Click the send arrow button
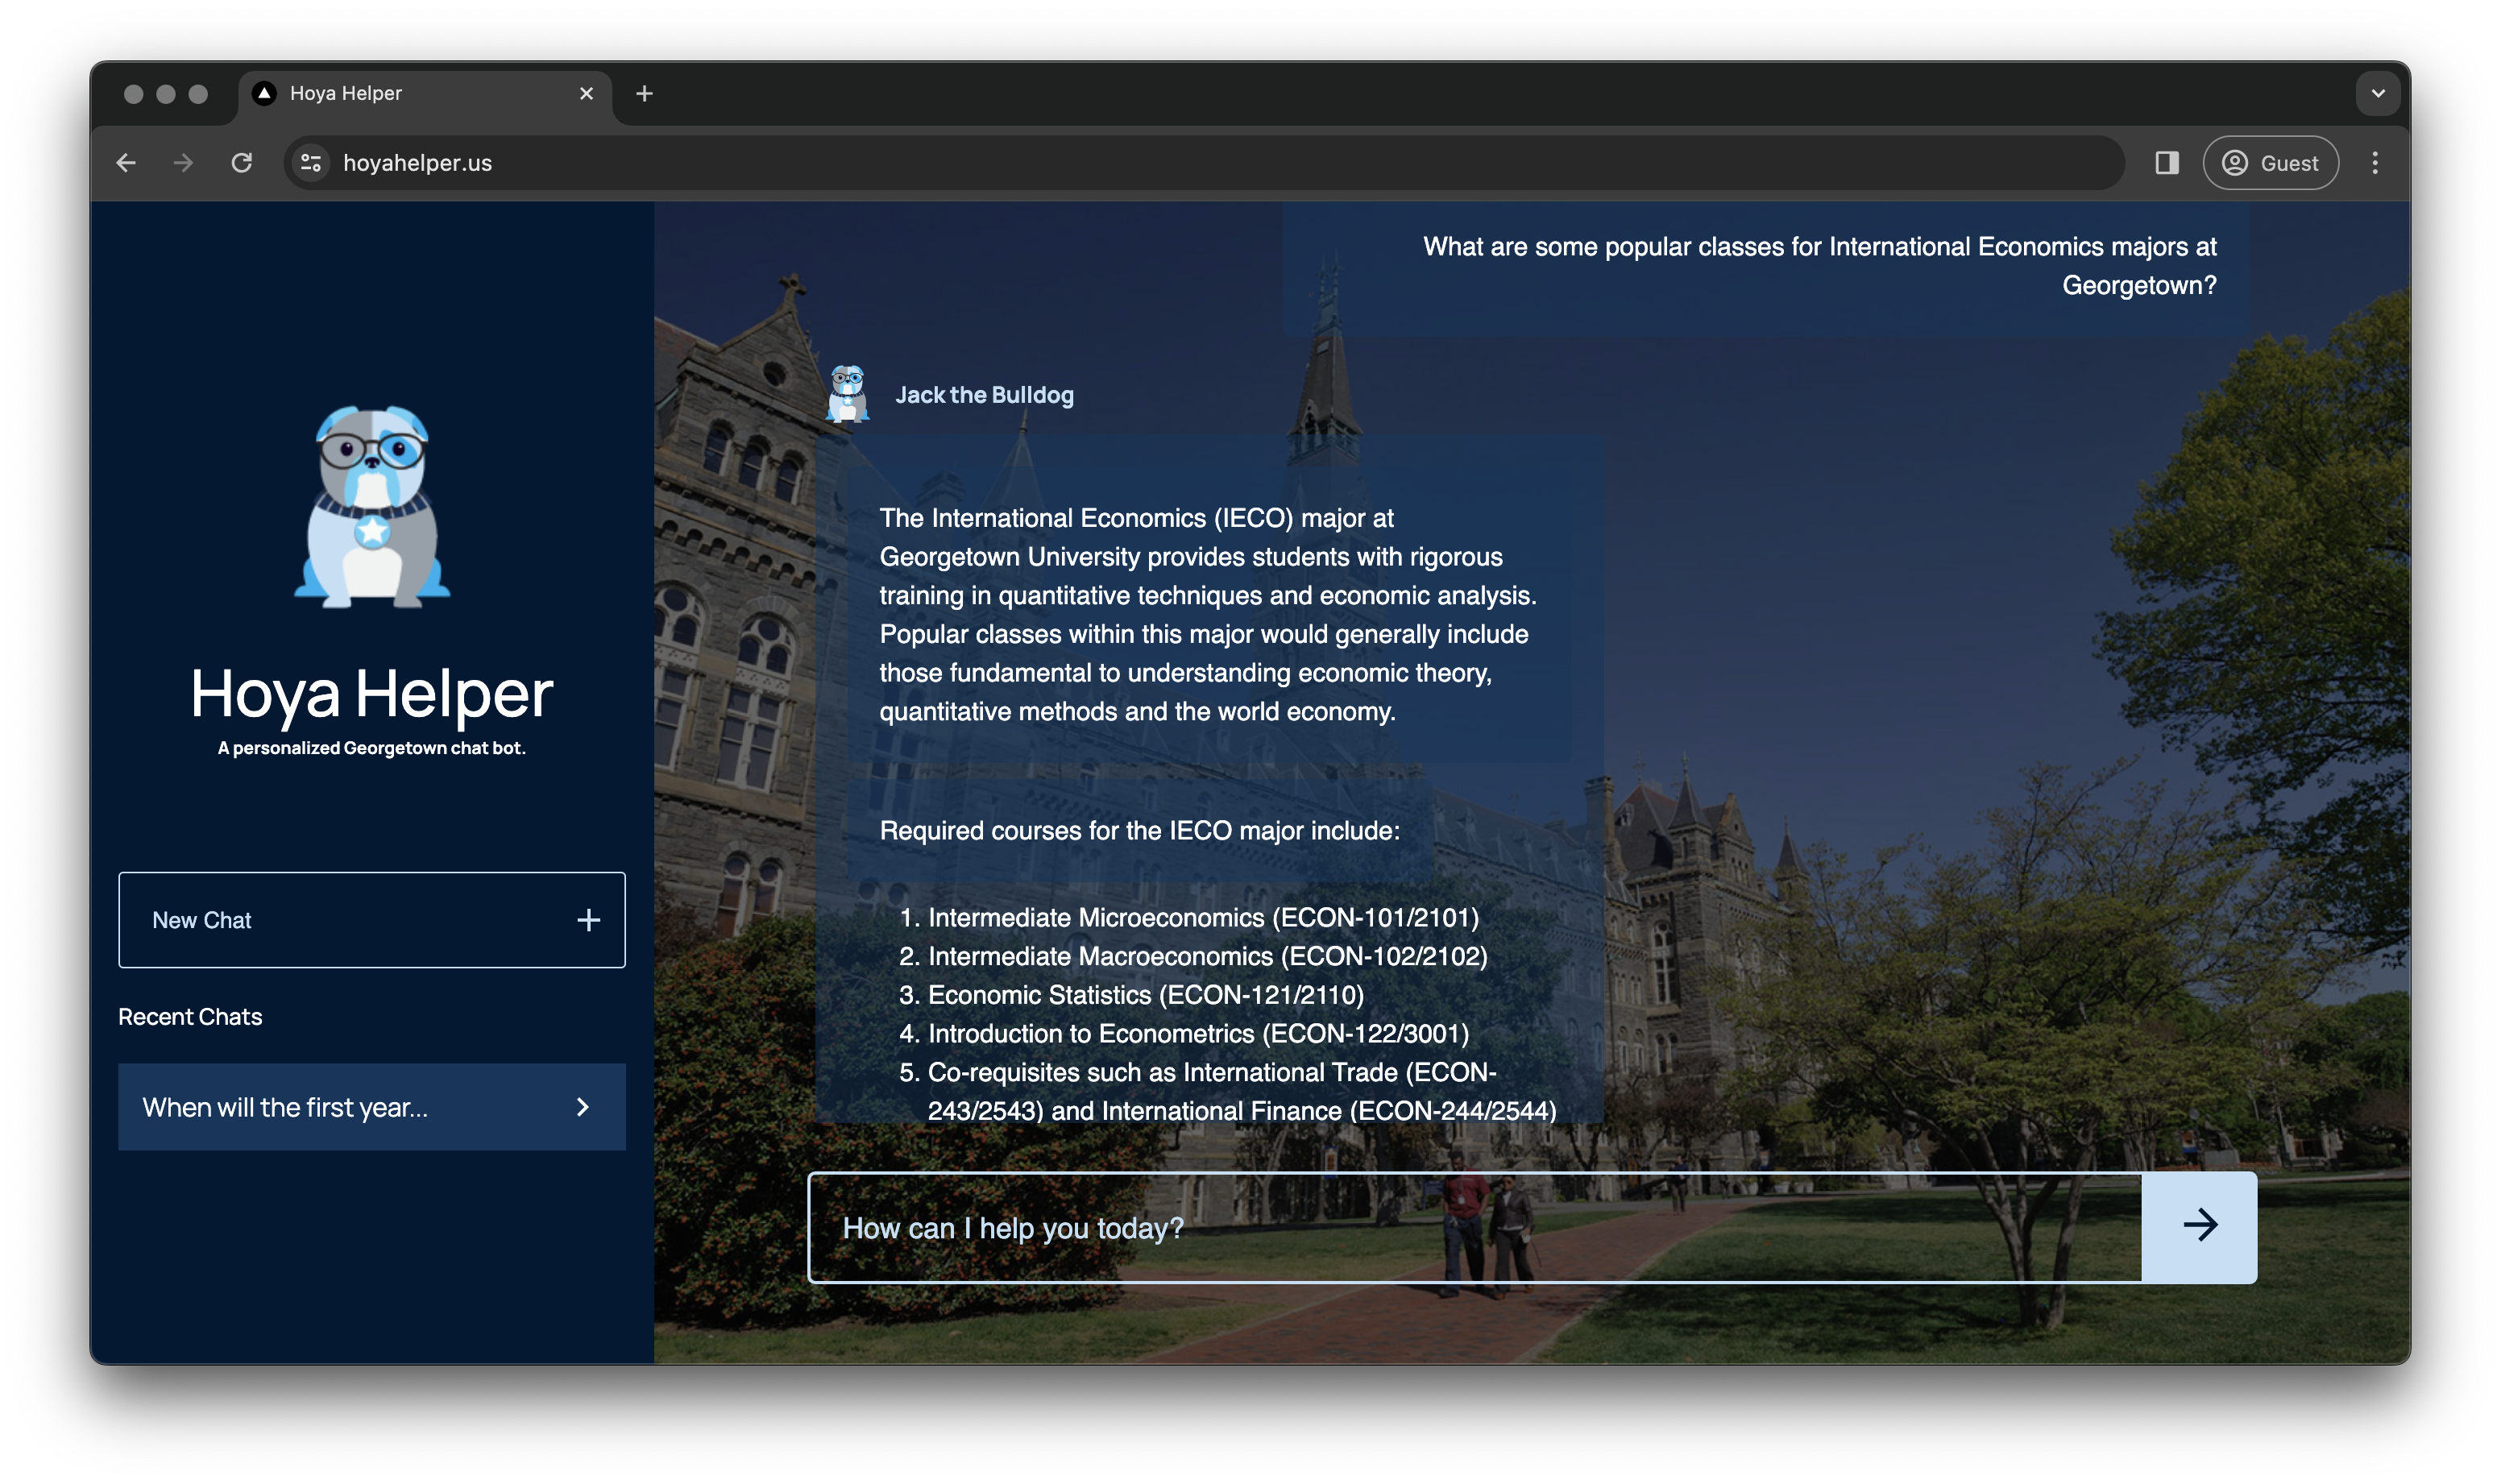Screen dimensions: 2501x1484 click(x=2198, y=1226)
